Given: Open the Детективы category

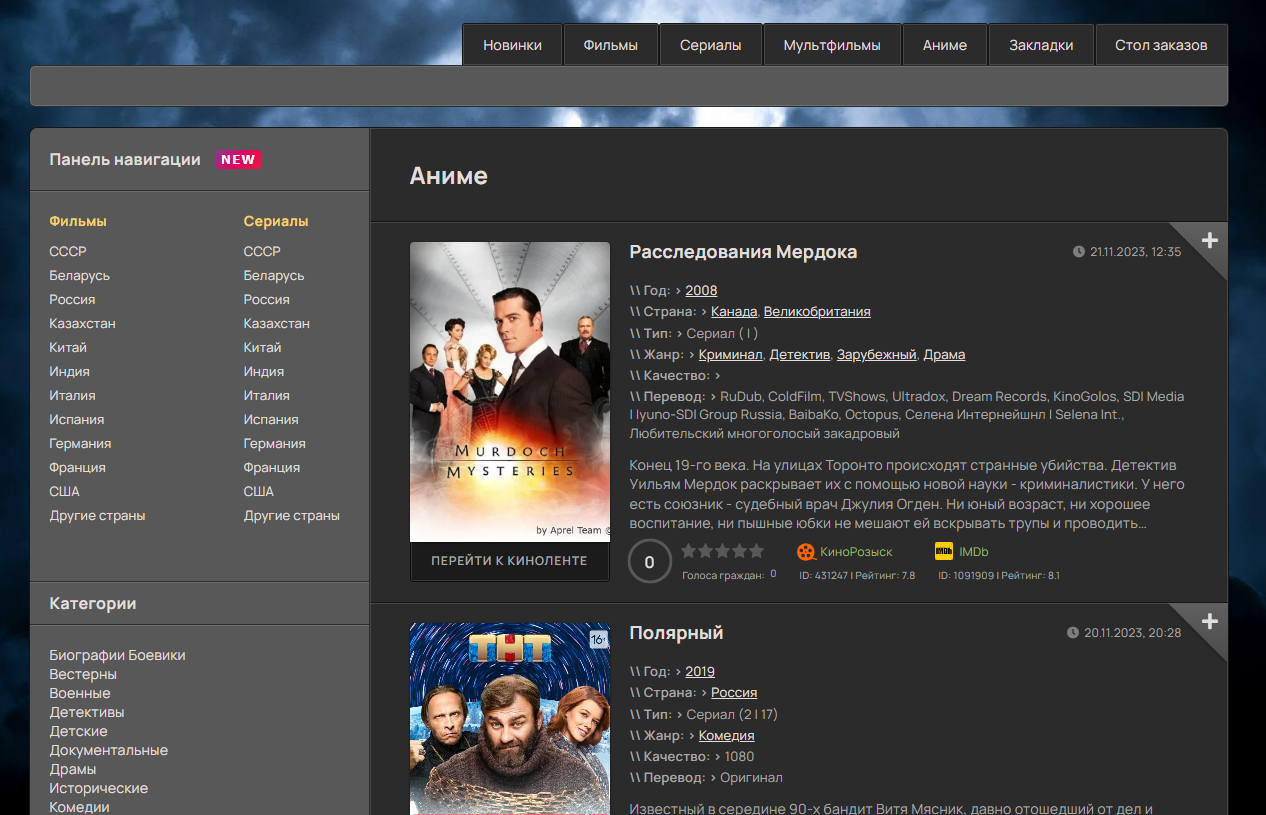Looking at the screenshot, I should tap(87, 712).
